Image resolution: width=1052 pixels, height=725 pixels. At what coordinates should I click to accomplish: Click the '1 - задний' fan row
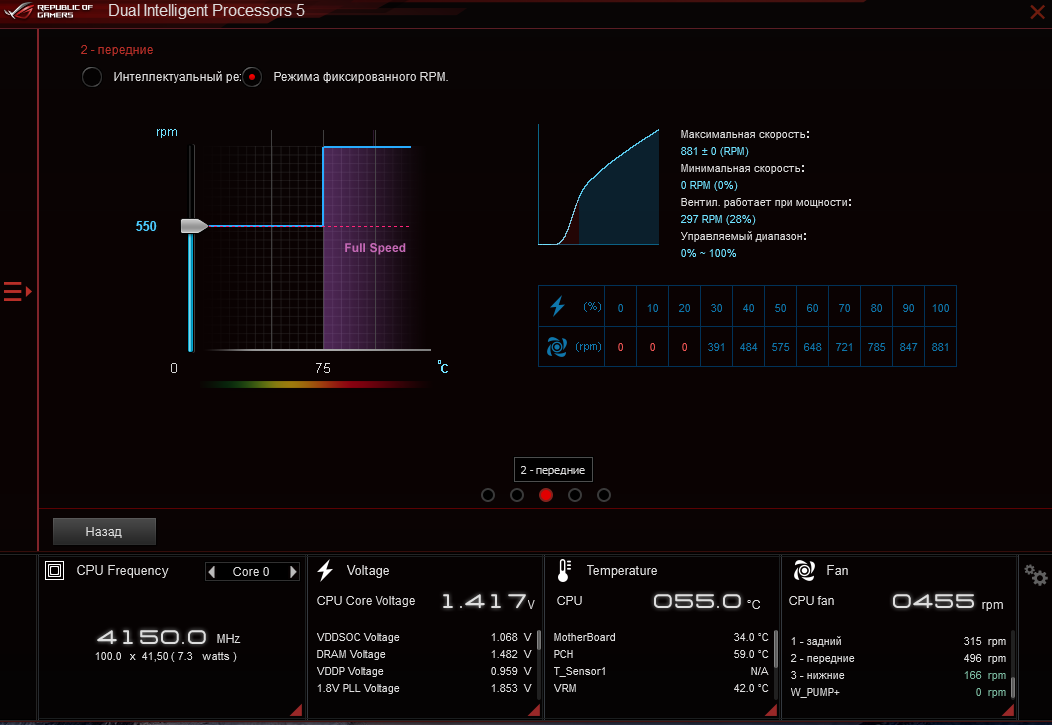point(898,641)
